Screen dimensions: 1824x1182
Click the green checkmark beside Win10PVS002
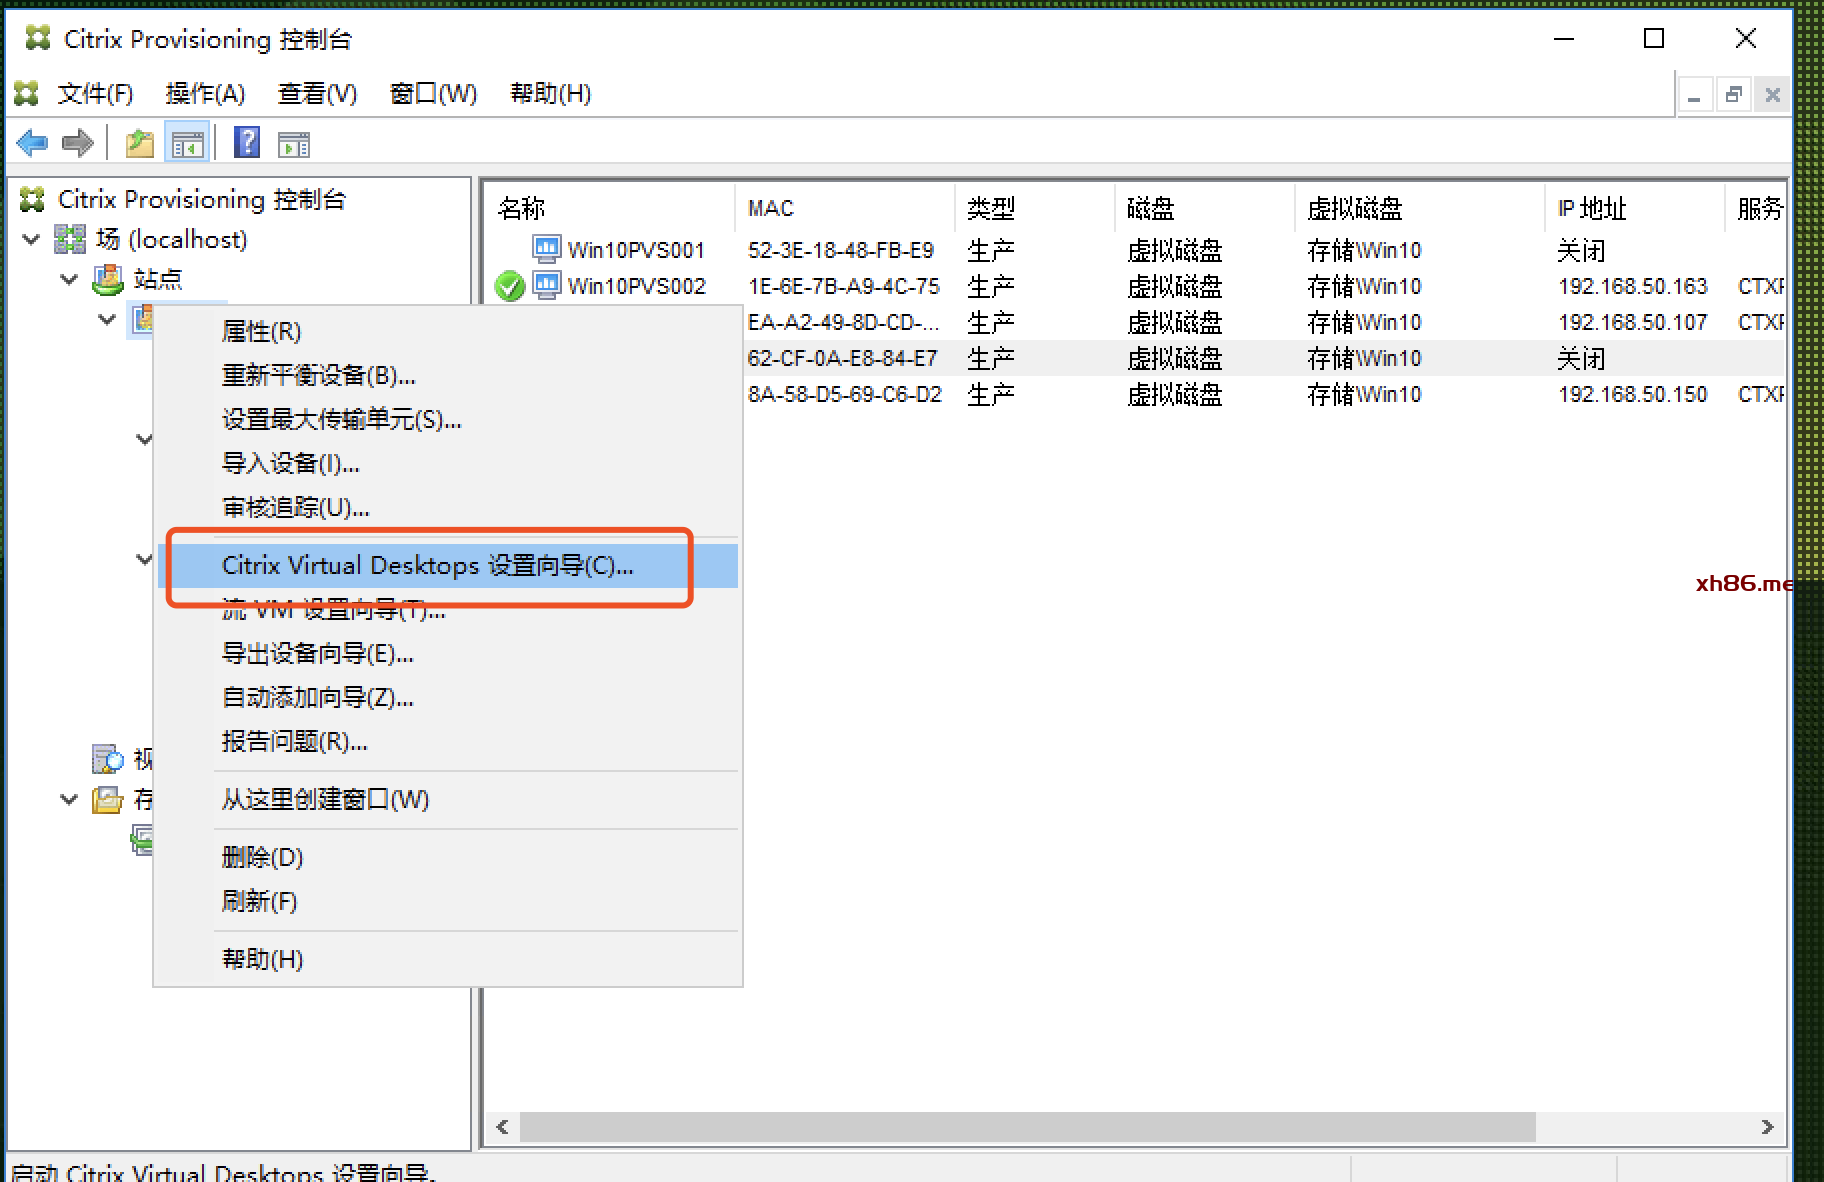[510, 286]
